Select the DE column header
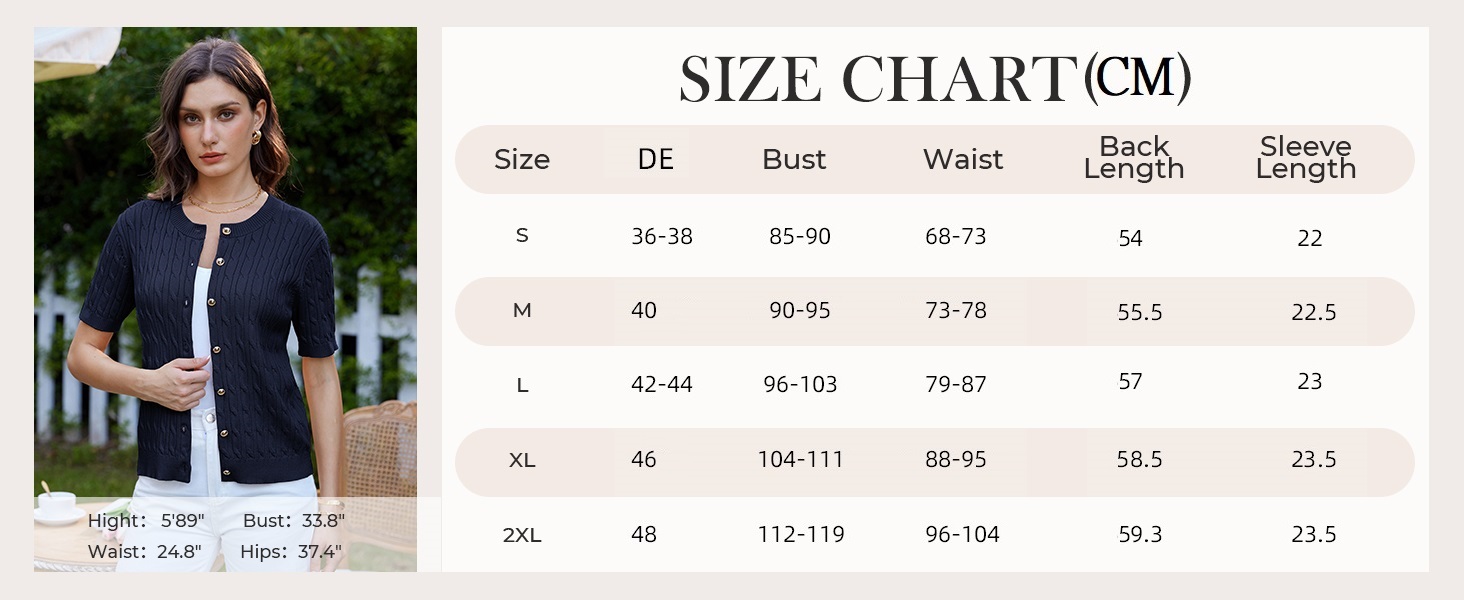 [656, 160]
